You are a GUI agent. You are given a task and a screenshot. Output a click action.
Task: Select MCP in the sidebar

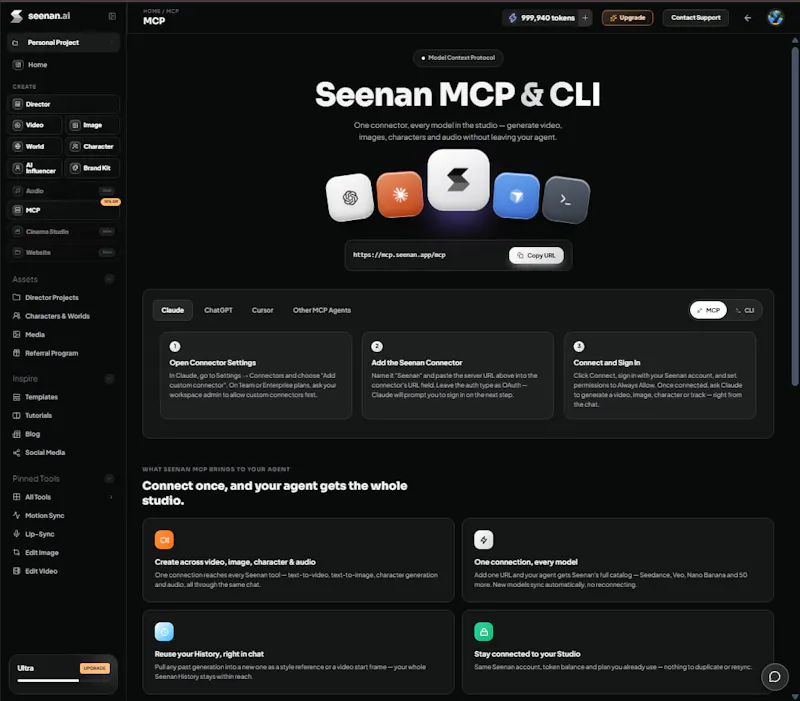(64, 210)
